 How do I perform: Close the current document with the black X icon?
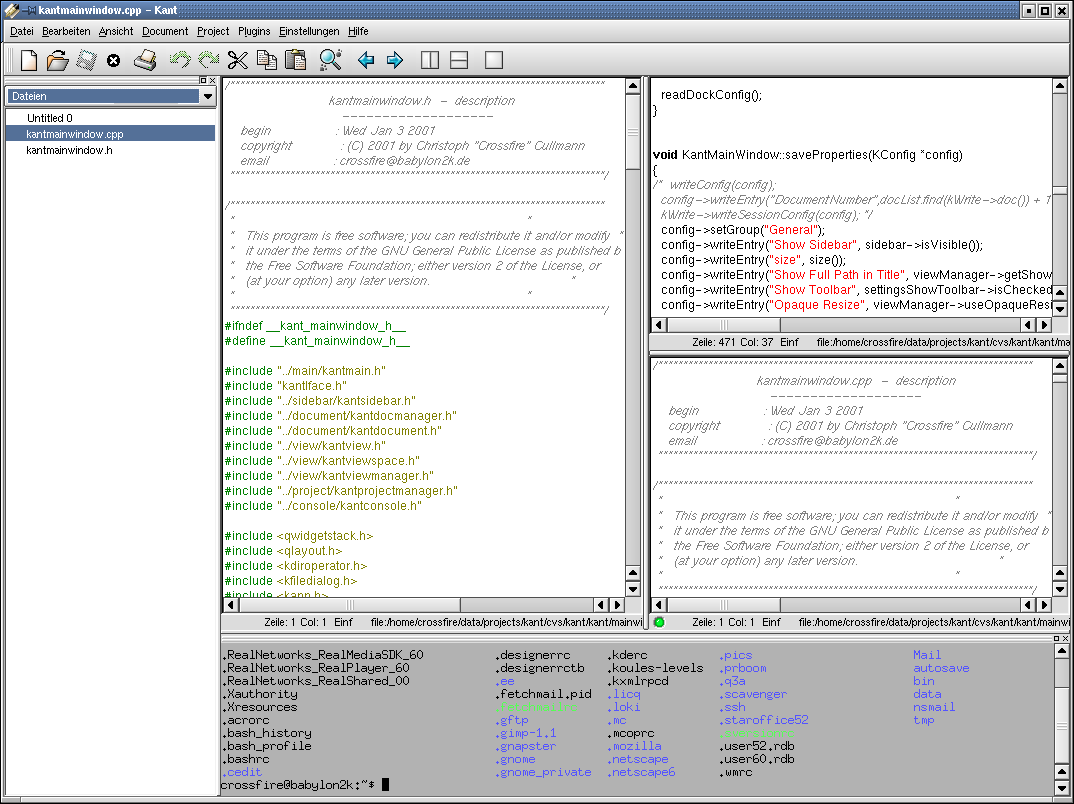113,61
